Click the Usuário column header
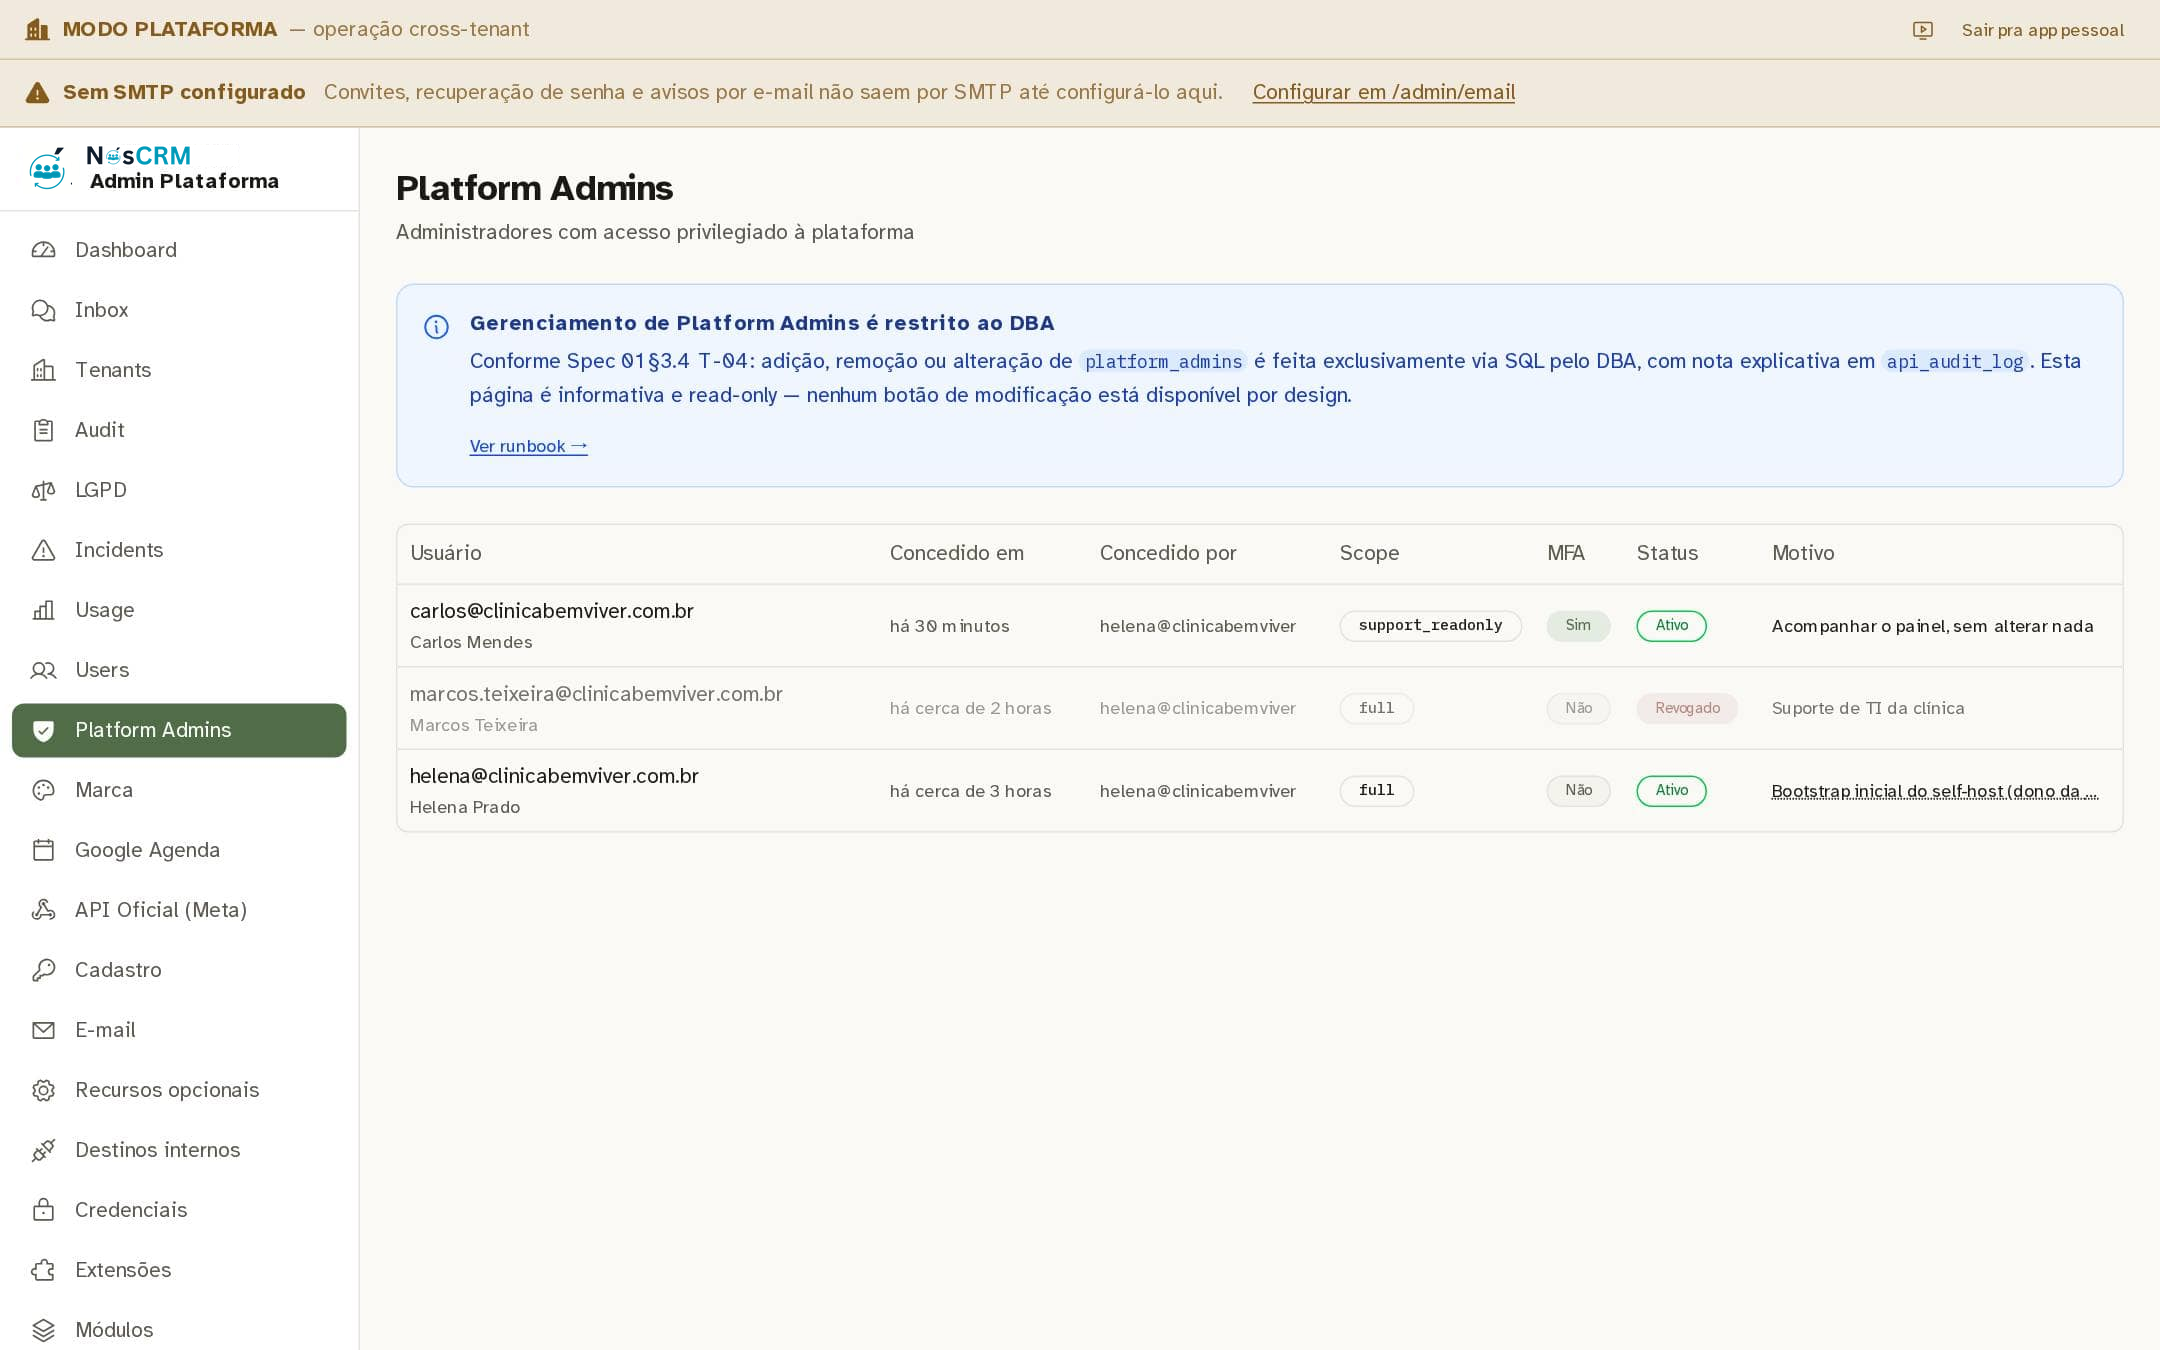This screenshot has width=2160, height=1350. click(x=446, y=553)
